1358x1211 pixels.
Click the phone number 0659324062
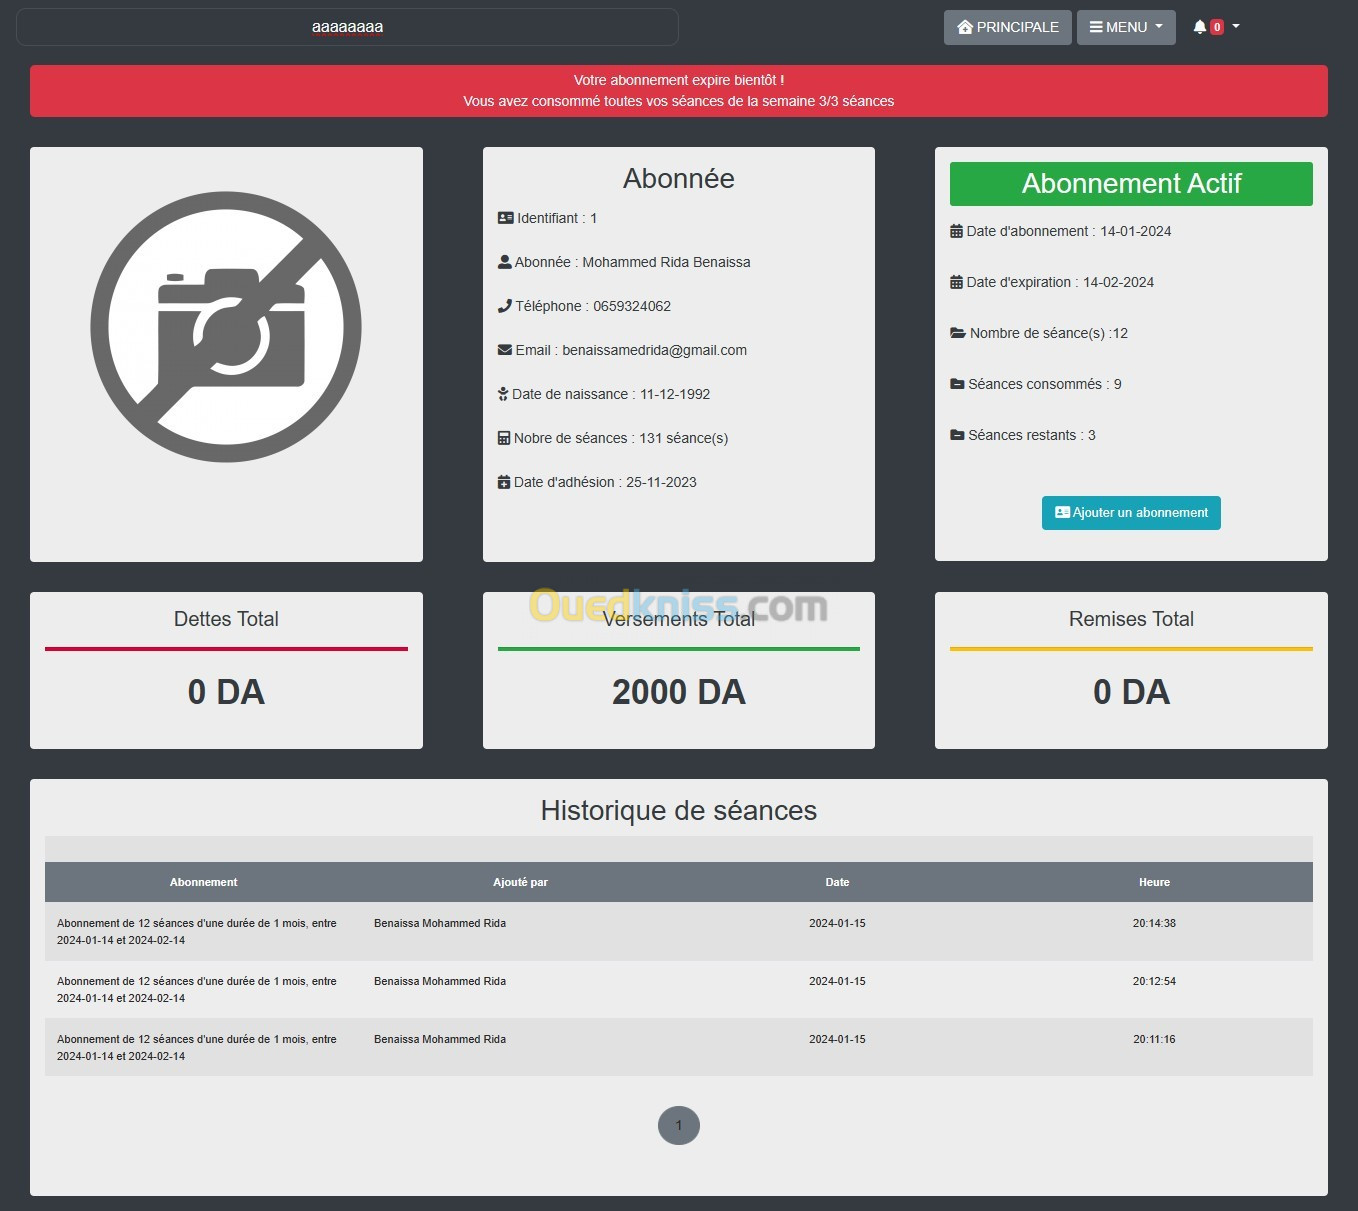tap(632, 306)
